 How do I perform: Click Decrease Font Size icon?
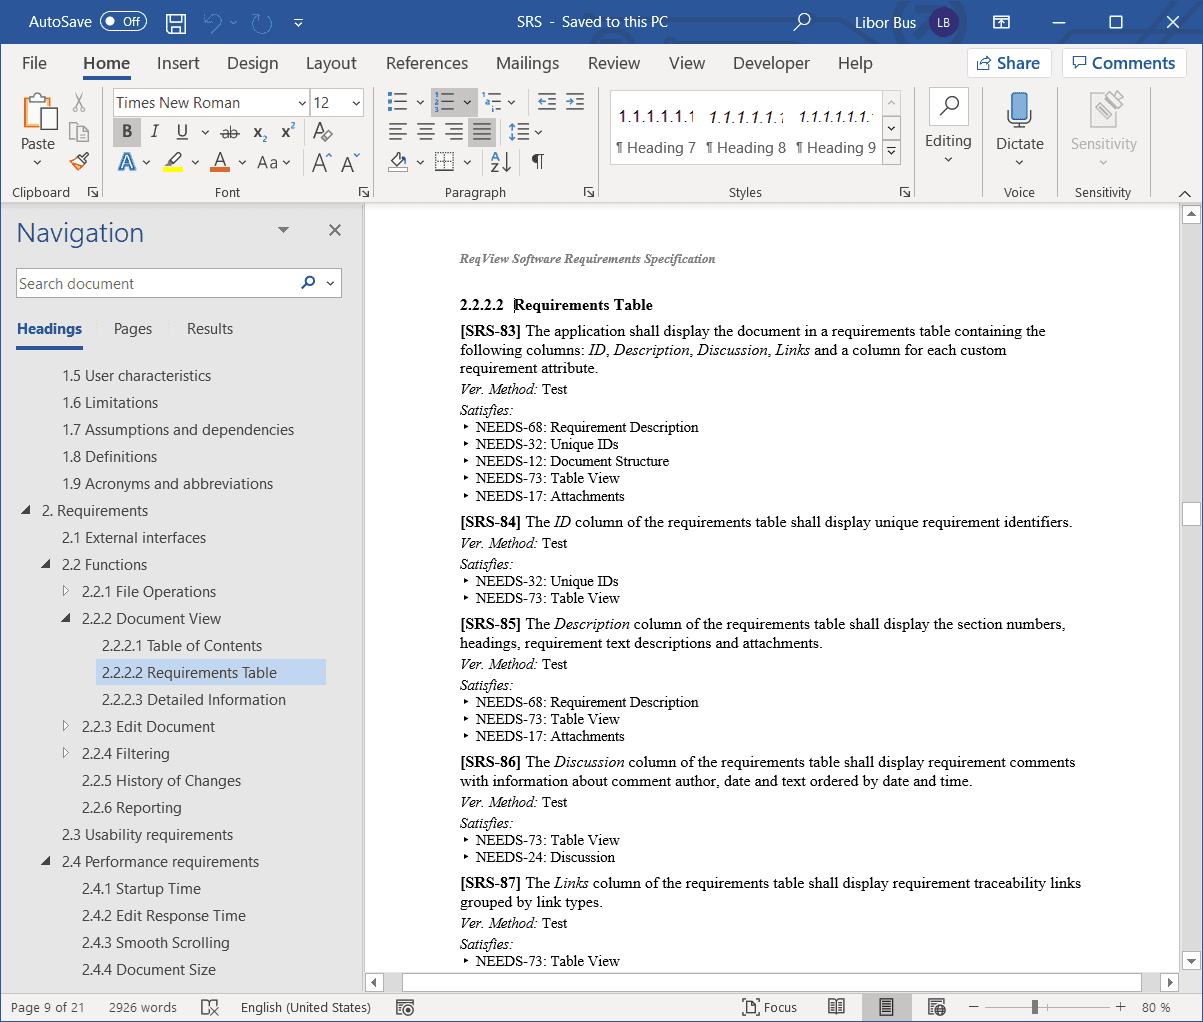pyautogui.click(x=349, y=162)
